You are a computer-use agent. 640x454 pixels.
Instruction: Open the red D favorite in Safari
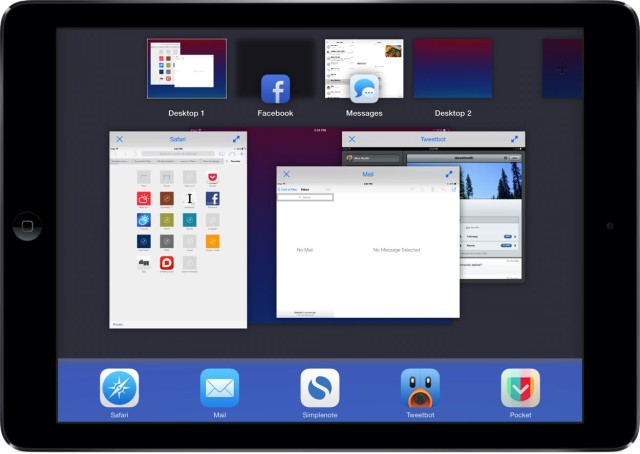coord(167,263)
